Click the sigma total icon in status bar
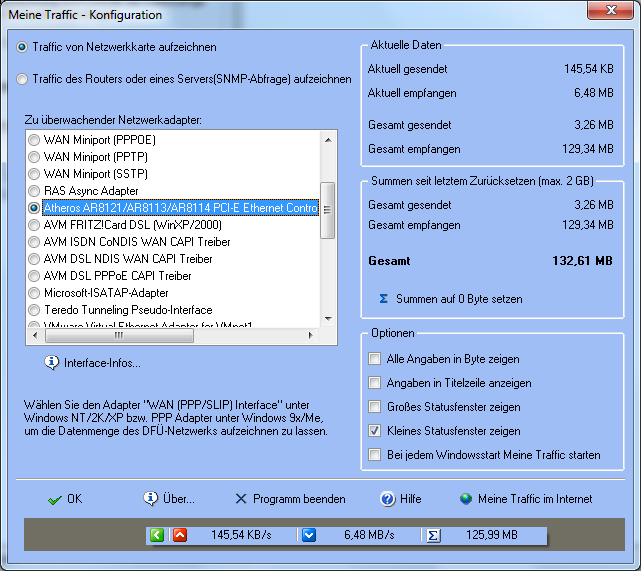 click(x=433, y=535)
